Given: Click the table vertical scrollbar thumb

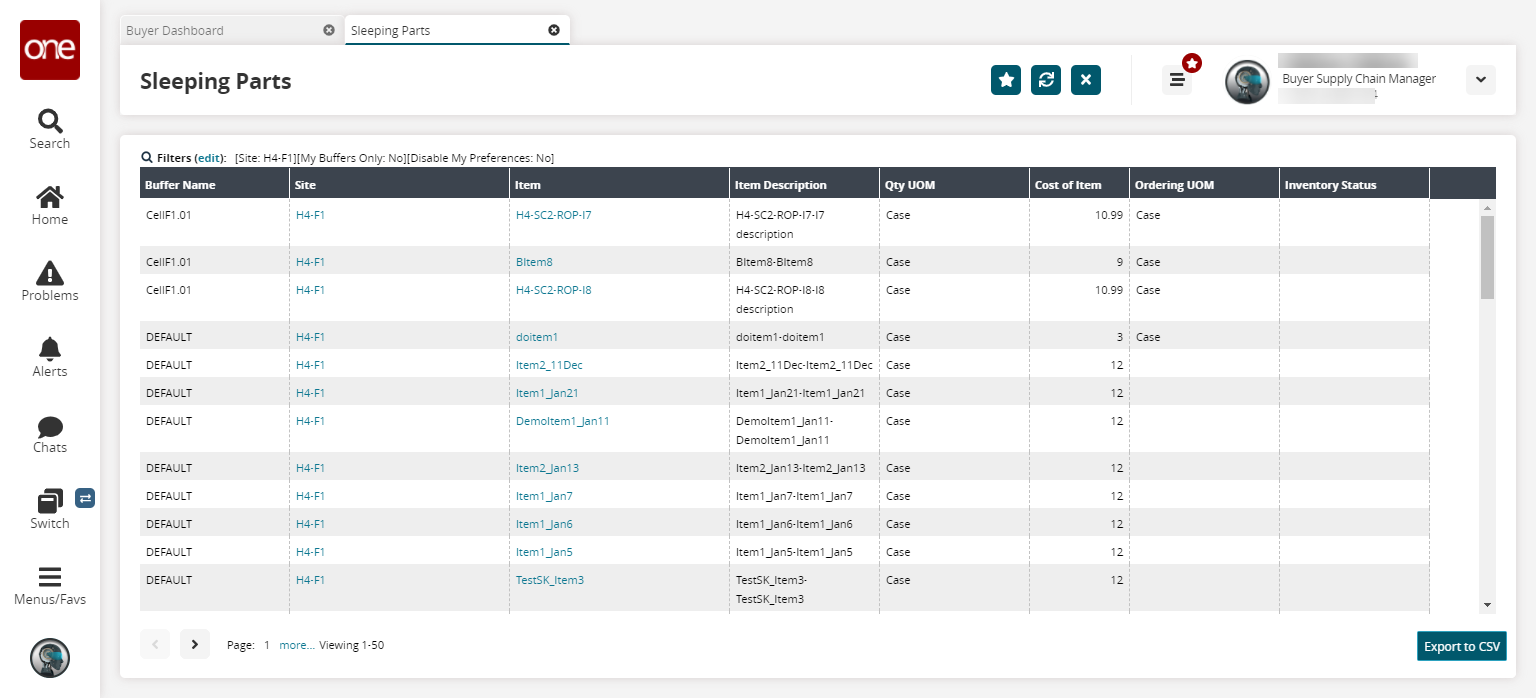Looking at the screenshot, I should (1487, 257).
